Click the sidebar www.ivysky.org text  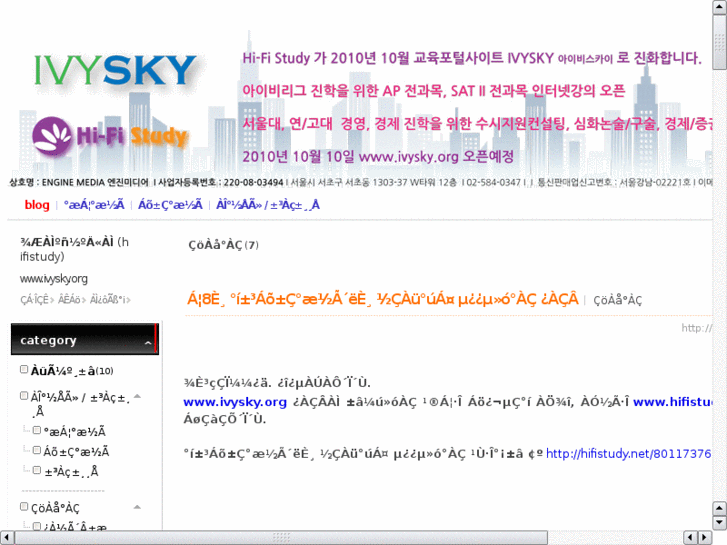click(x=54, y=279)
